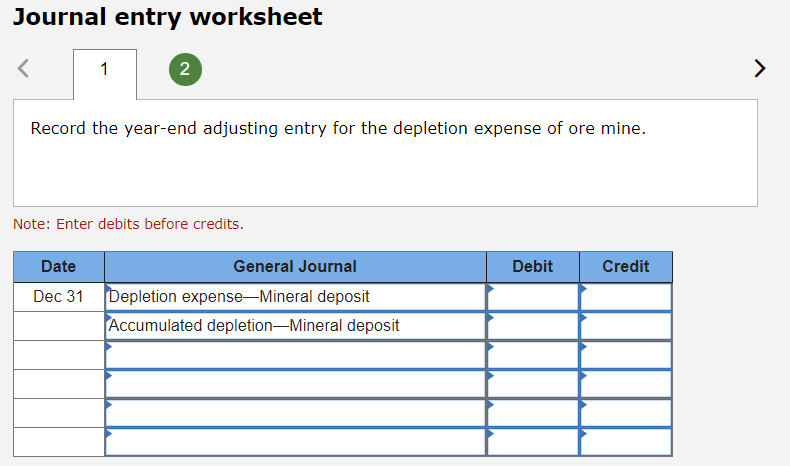790x466 pixels.
Task: Click the Journal entry worksheet heading
Action: click(167, 17)
